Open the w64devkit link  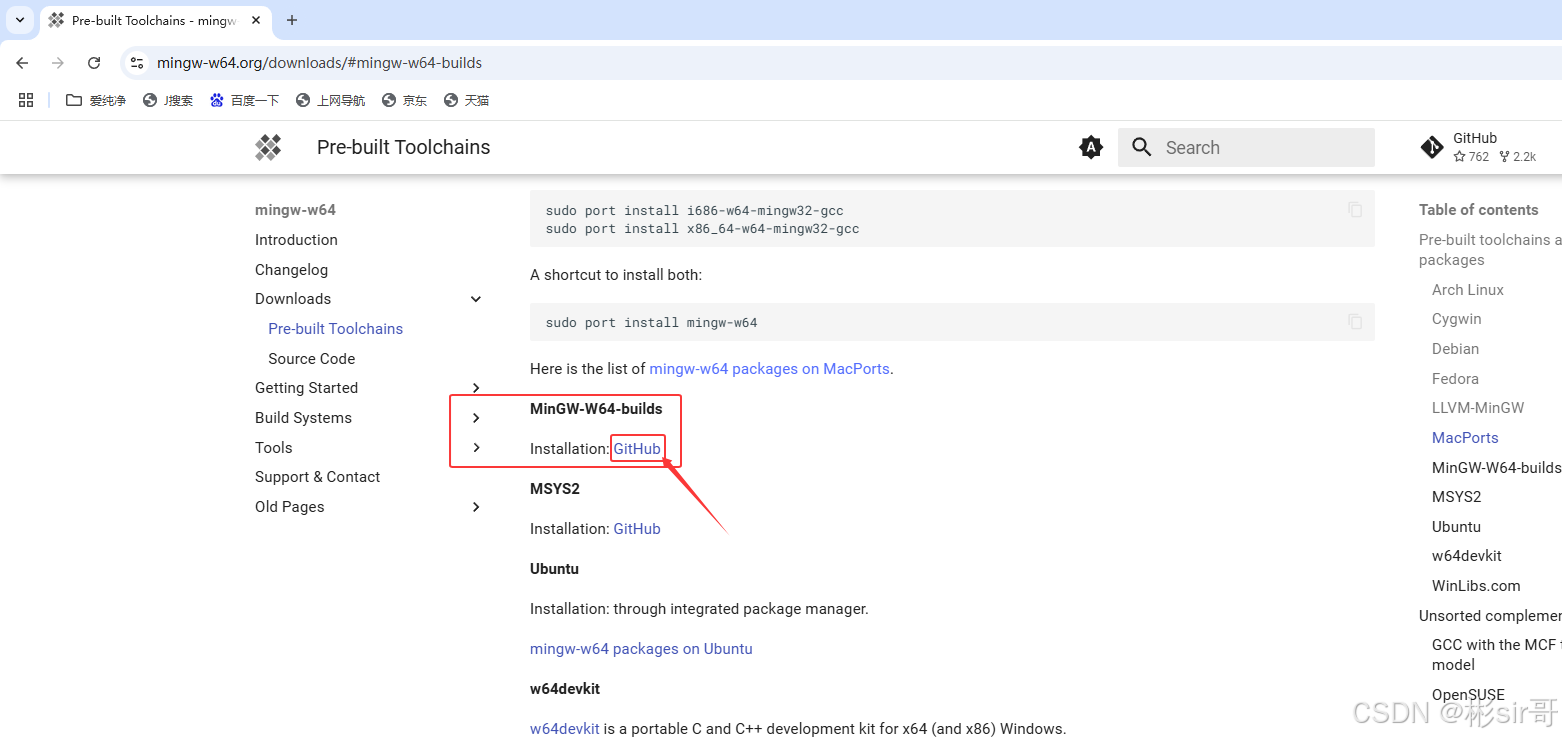point(565,729)
